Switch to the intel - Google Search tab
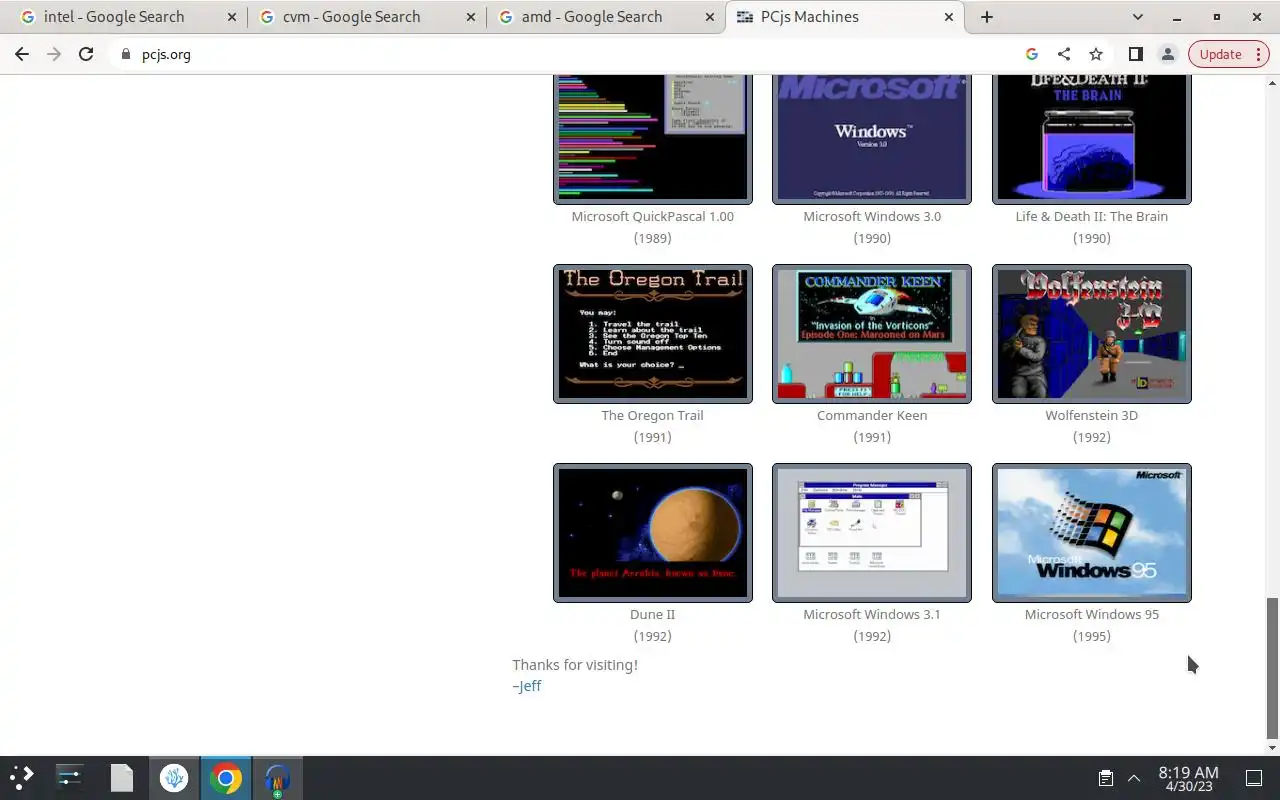The image size is (1280, 800). [127, 17]
